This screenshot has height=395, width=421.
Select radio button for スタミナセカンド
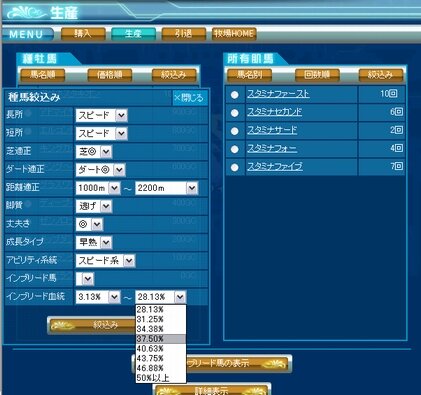coord(235,113)
